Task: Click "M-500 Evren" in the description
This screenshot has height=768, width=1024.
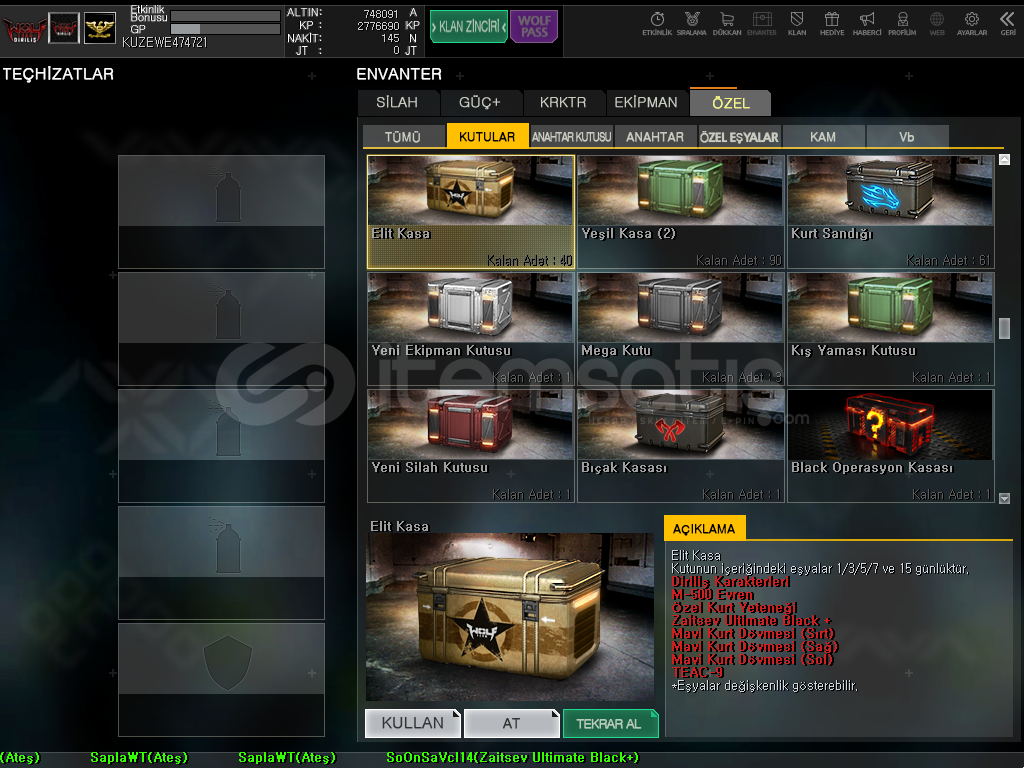Action: 712,594
